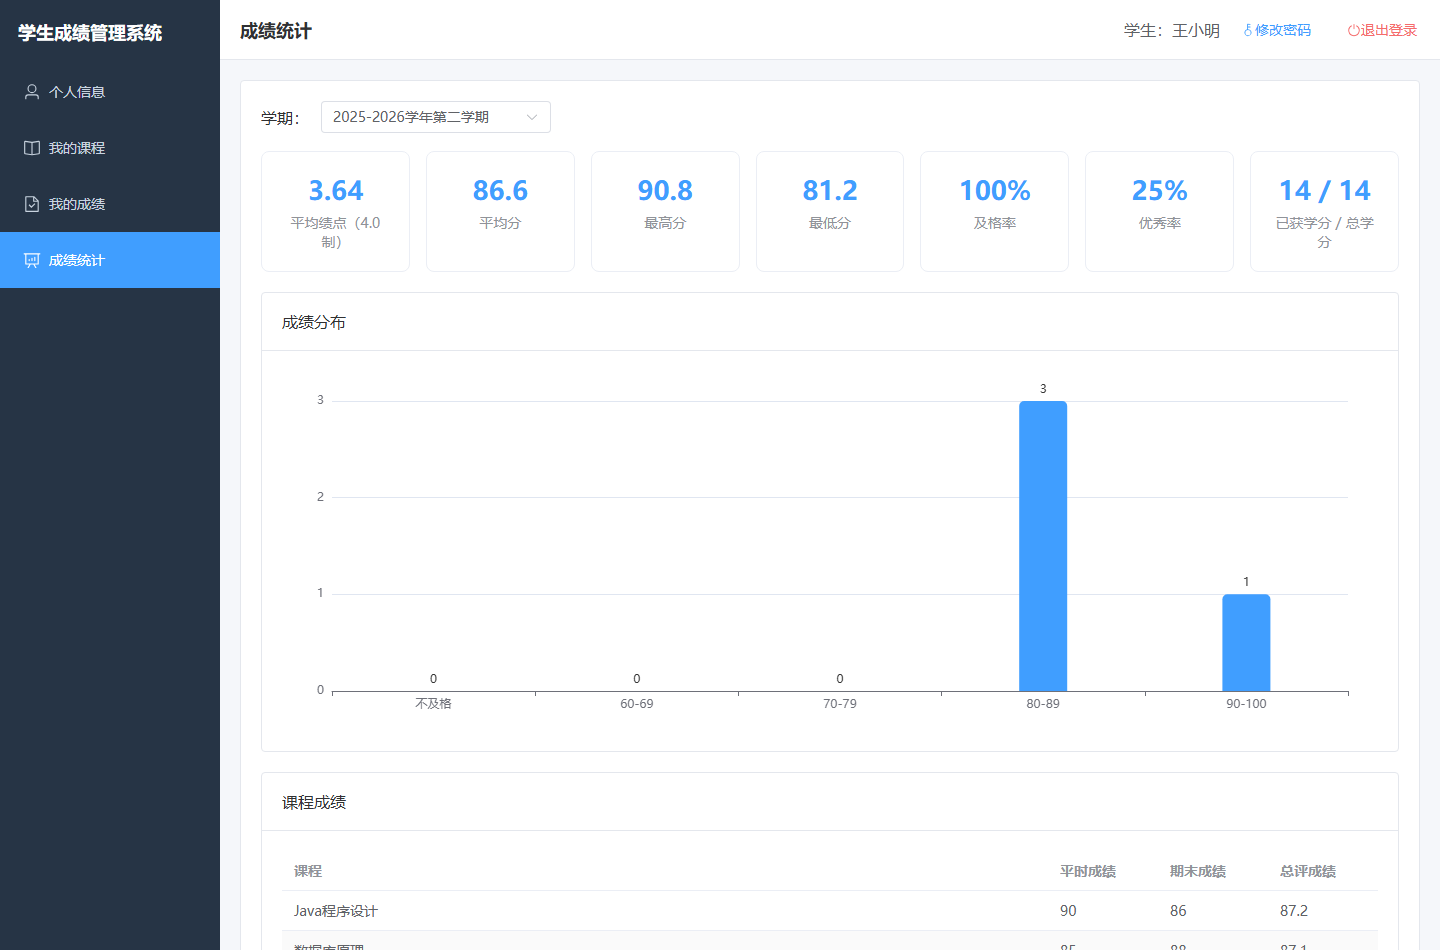This screenshot has height=950, width=1440.
Task: Click regular score 90 for Java程序设计
Action: tap(1068, 911)
